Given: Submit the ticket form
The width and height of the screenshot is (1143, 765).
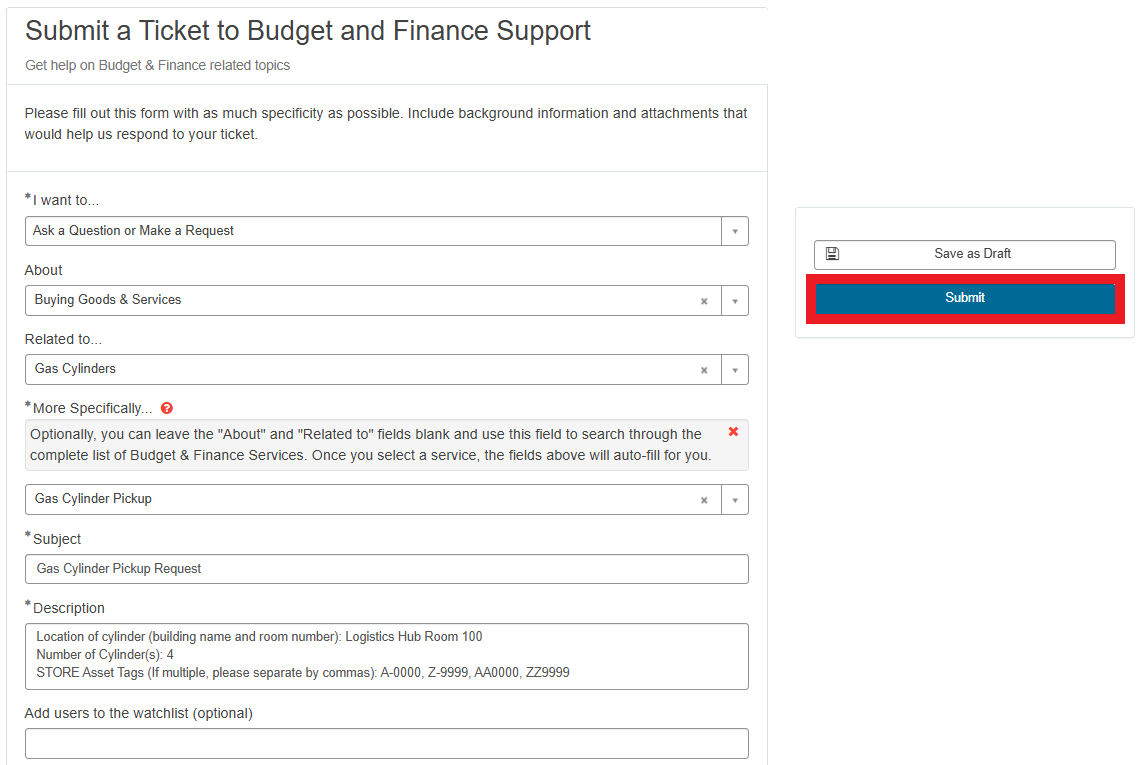Looking at the screenshot, I should (965, 298).
